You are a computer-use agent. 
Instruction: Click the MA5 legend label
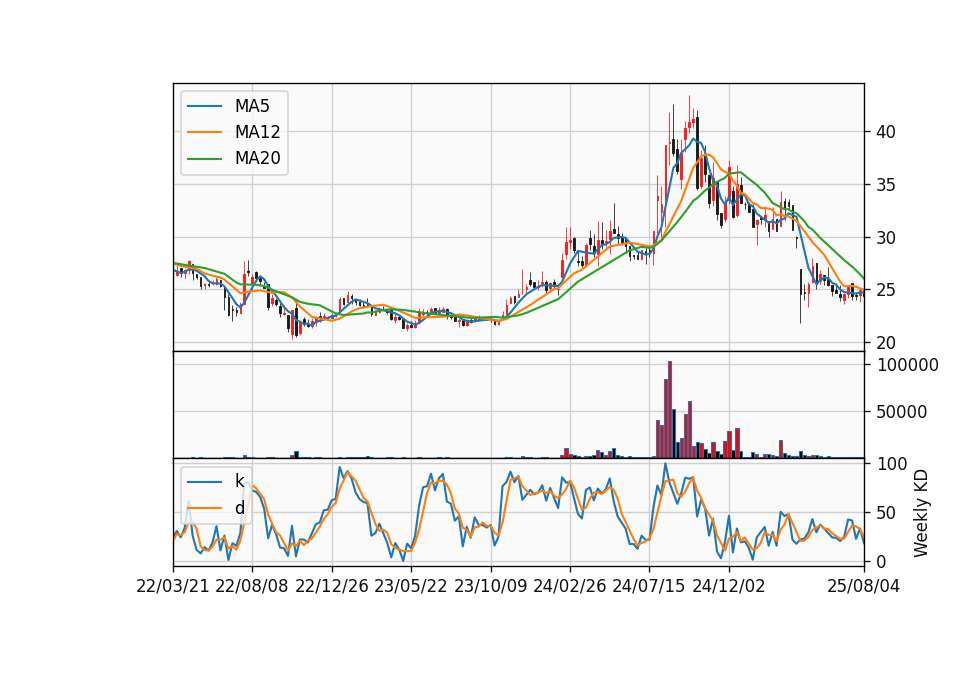(x=252, y=106)
